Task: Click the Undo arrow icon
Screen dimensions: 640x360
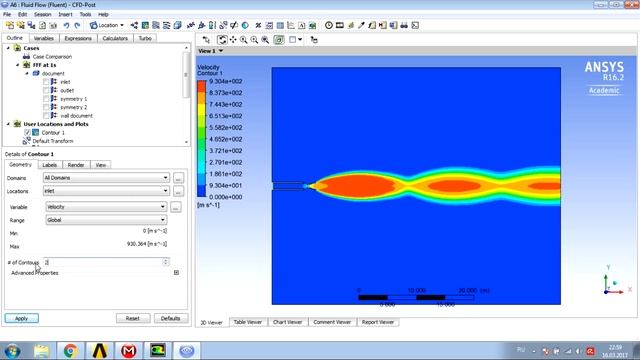Action: pos(66,25)
